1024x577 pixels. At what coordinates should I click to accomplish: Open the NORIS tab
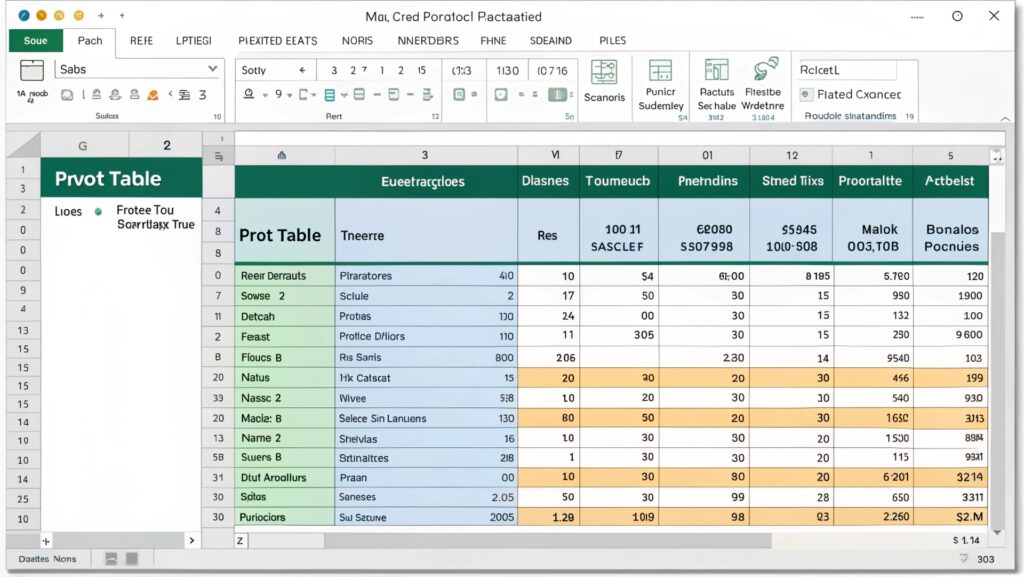[x=357, y=40]
